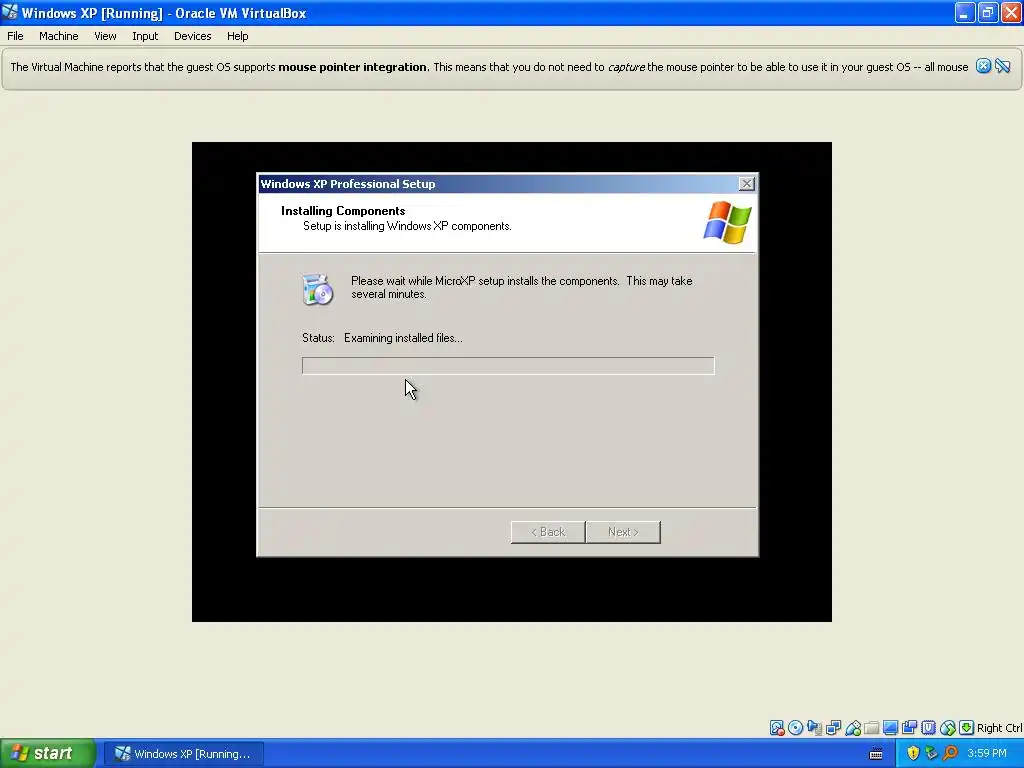Select Windows XP [Running] taskbar button
The width and height of the screenshot is (1024, 768).
coord(184,754)
